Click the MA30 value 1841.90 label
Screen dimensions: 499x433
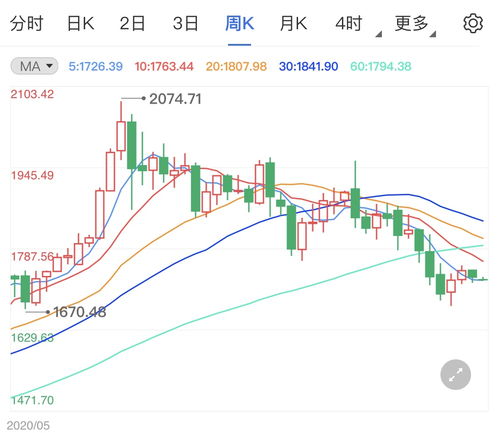pos(309,66)
